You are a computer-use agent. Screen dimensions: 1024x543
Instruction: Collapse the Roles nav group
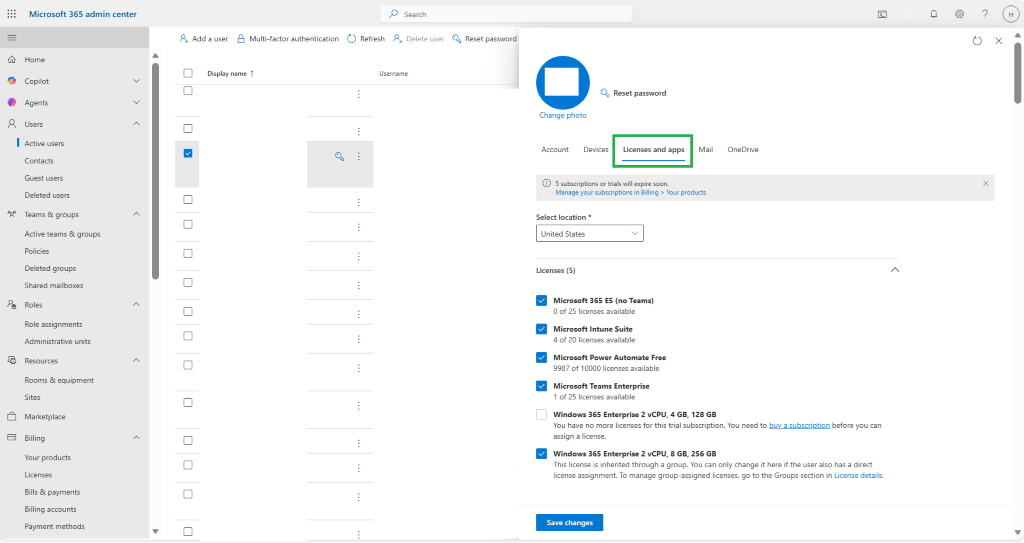[136, 304]
